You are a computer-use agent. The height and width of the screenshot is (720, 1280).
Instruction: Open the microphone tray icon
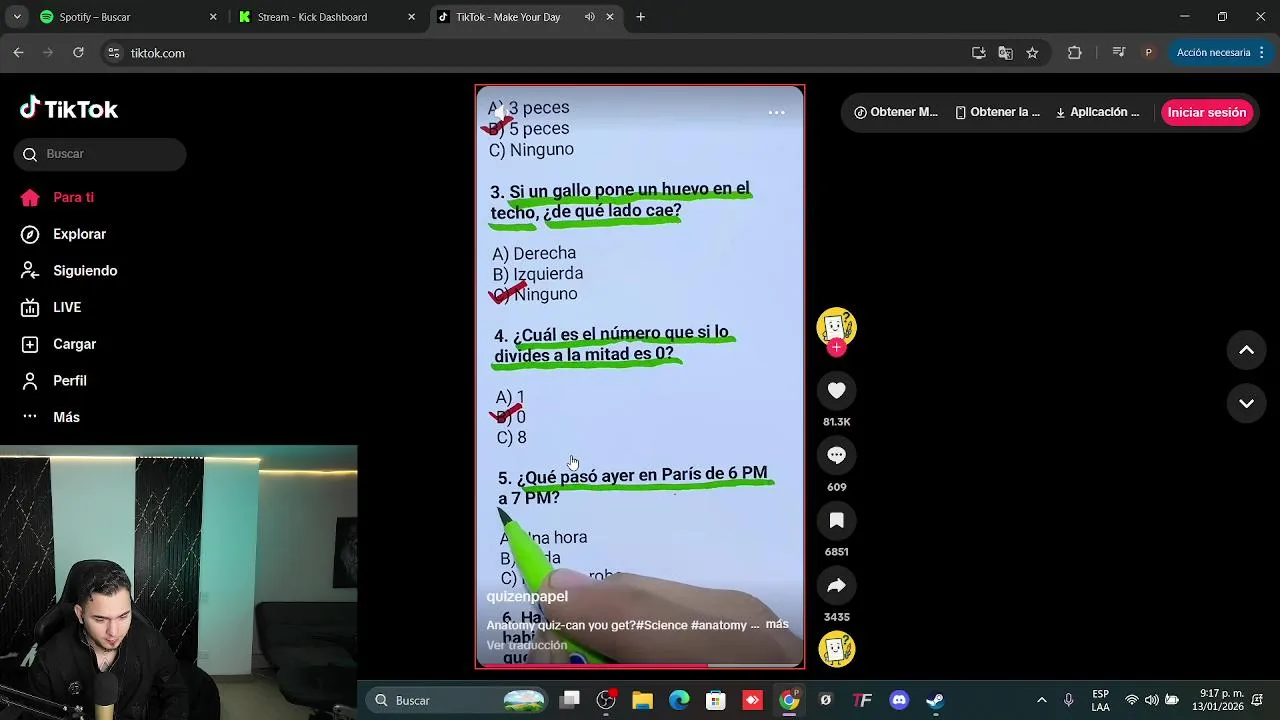click(1069, 700)
